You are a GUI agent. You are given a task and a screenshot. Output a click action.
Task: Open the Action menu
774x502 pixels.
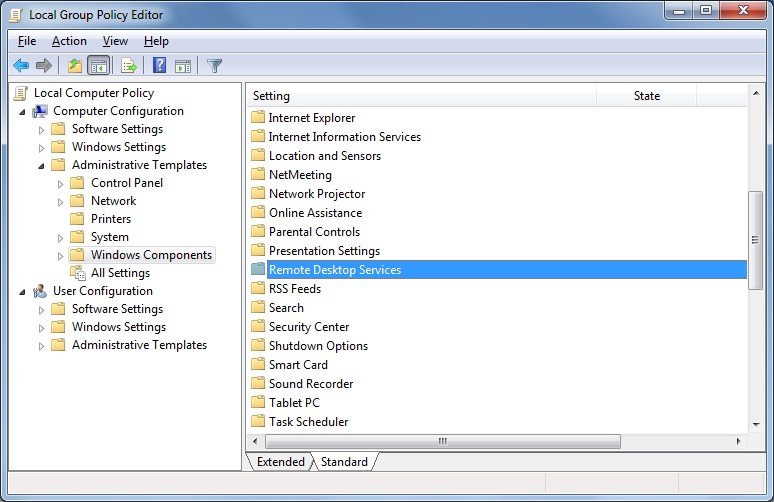point(69,41)
